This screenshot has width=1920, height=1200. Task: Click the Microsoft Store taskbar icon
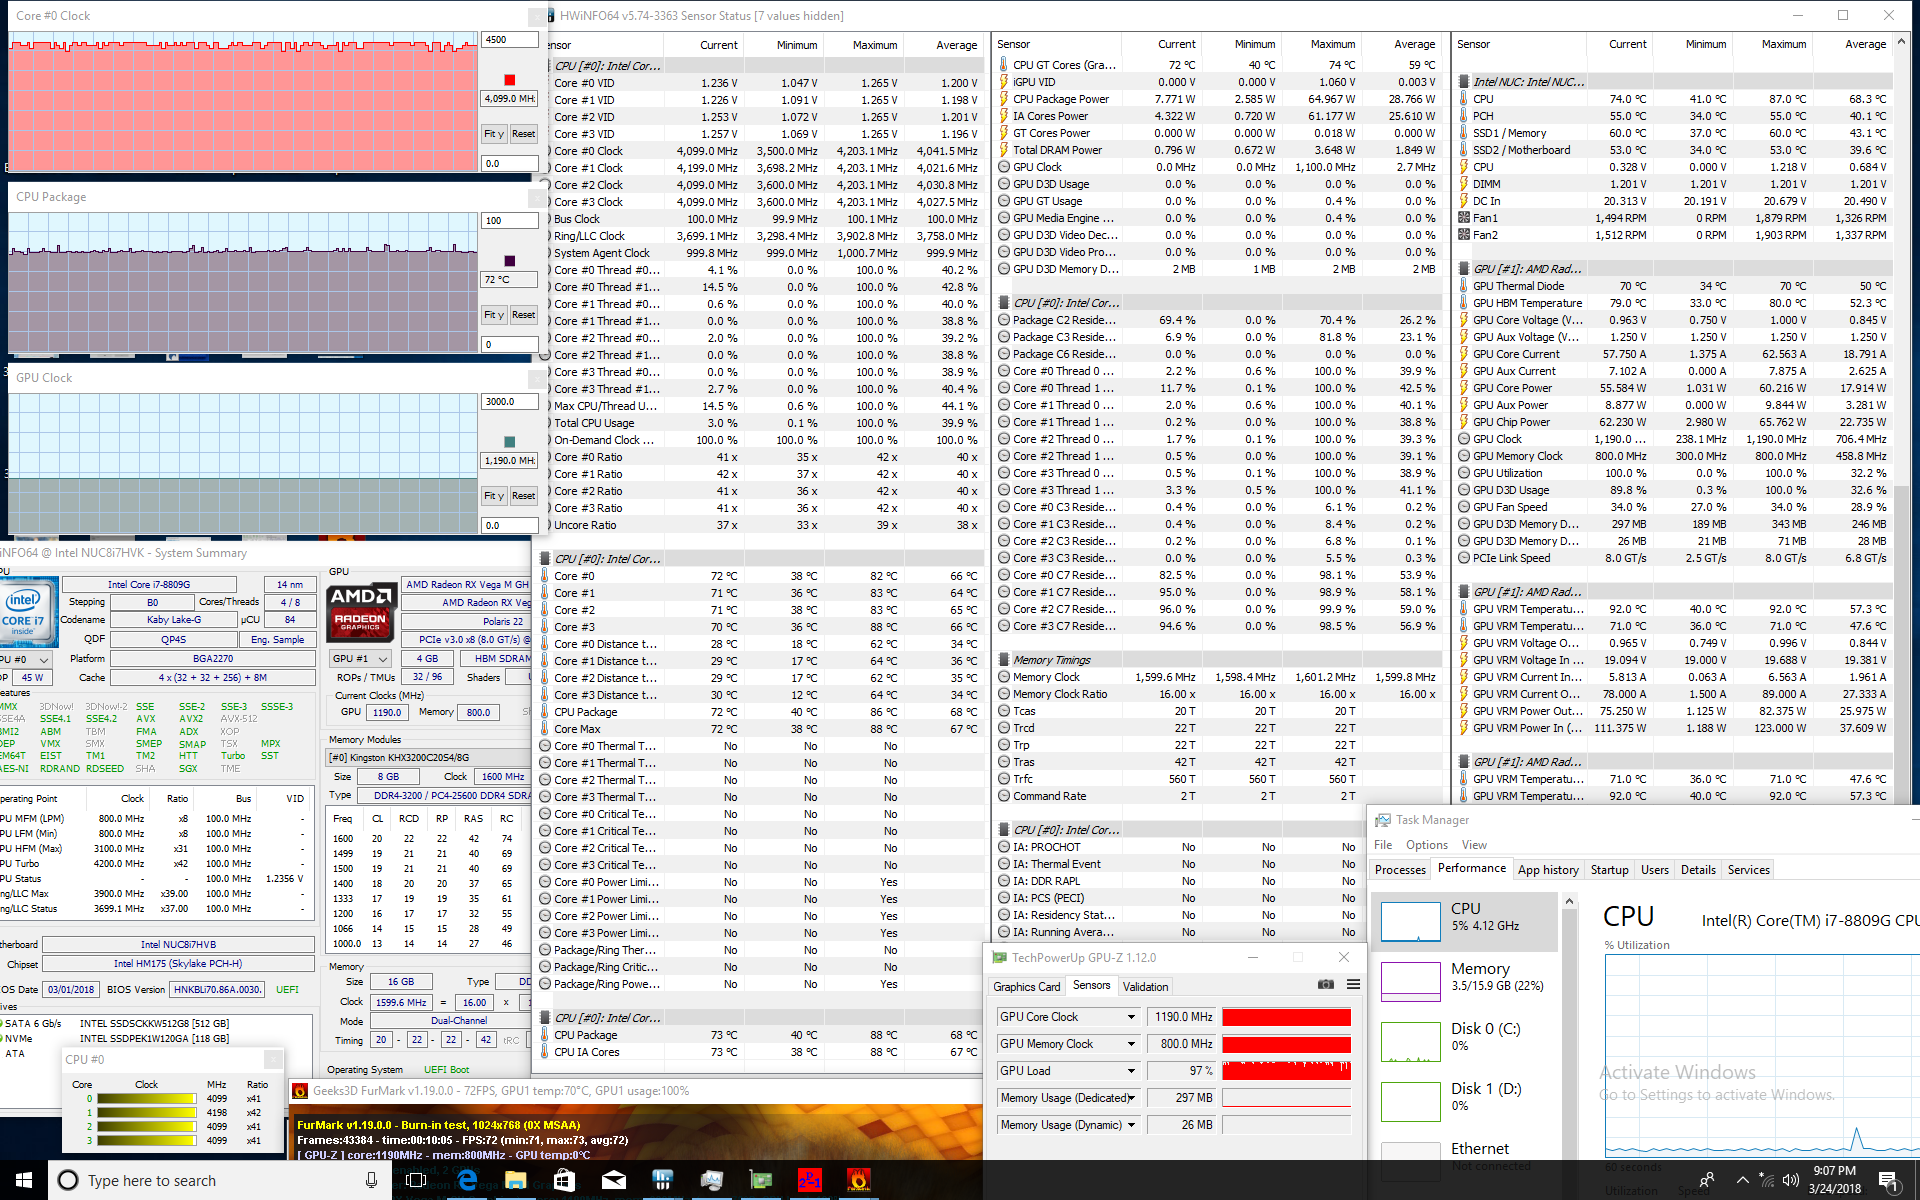(x=564, y=1180)
